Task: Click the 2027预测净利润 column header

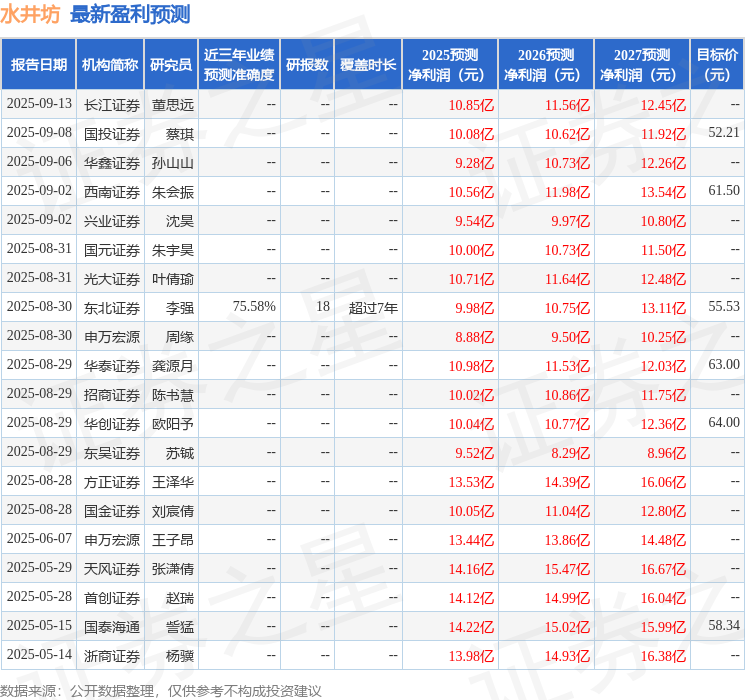Action: tap(642, 65)
